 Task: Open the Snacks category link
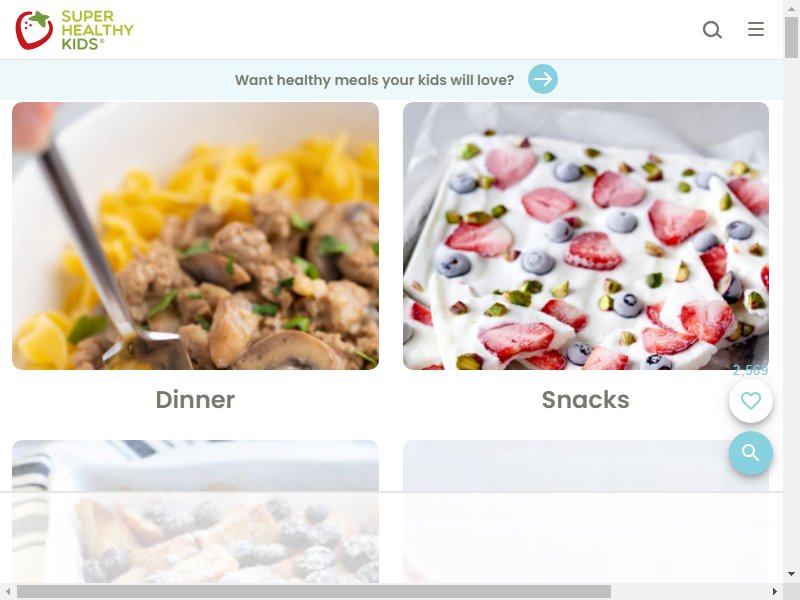[585, 399]
